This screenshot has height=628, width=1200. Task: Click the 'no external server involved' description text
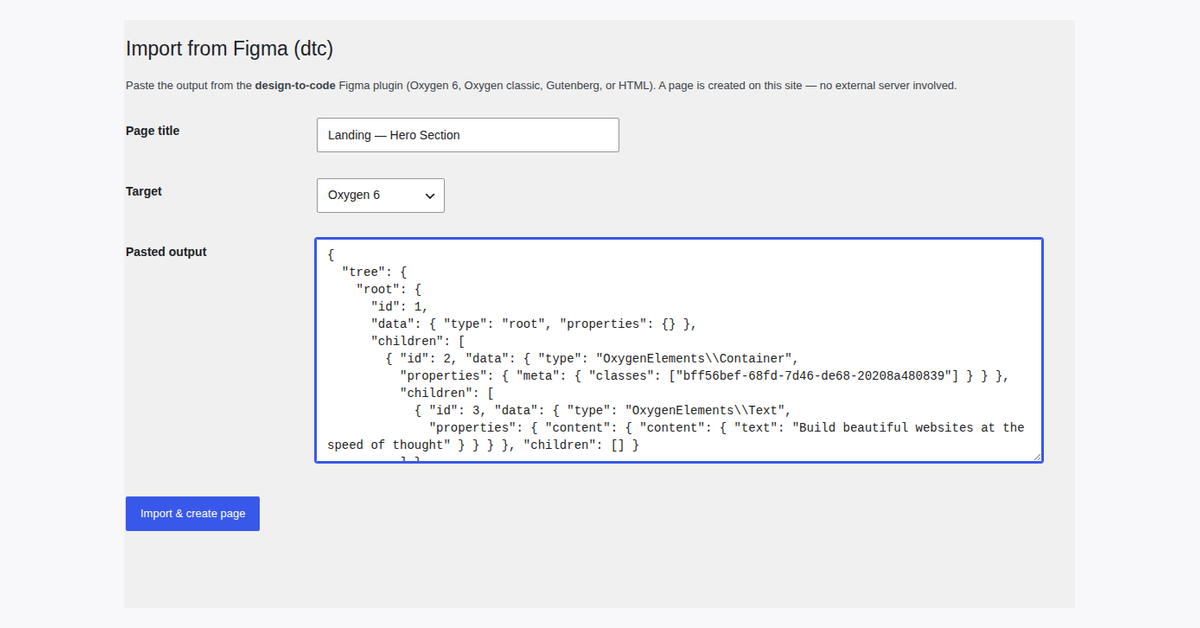tap(888, 86)
